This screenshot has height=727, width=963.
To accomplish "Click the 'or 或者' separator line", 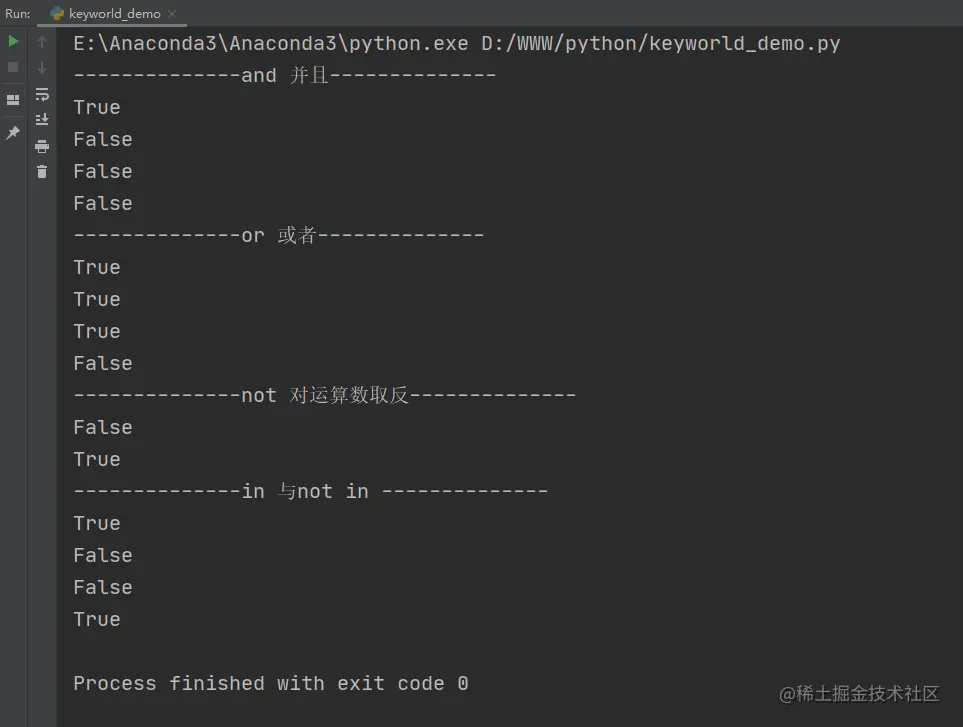I will (278, 235).
